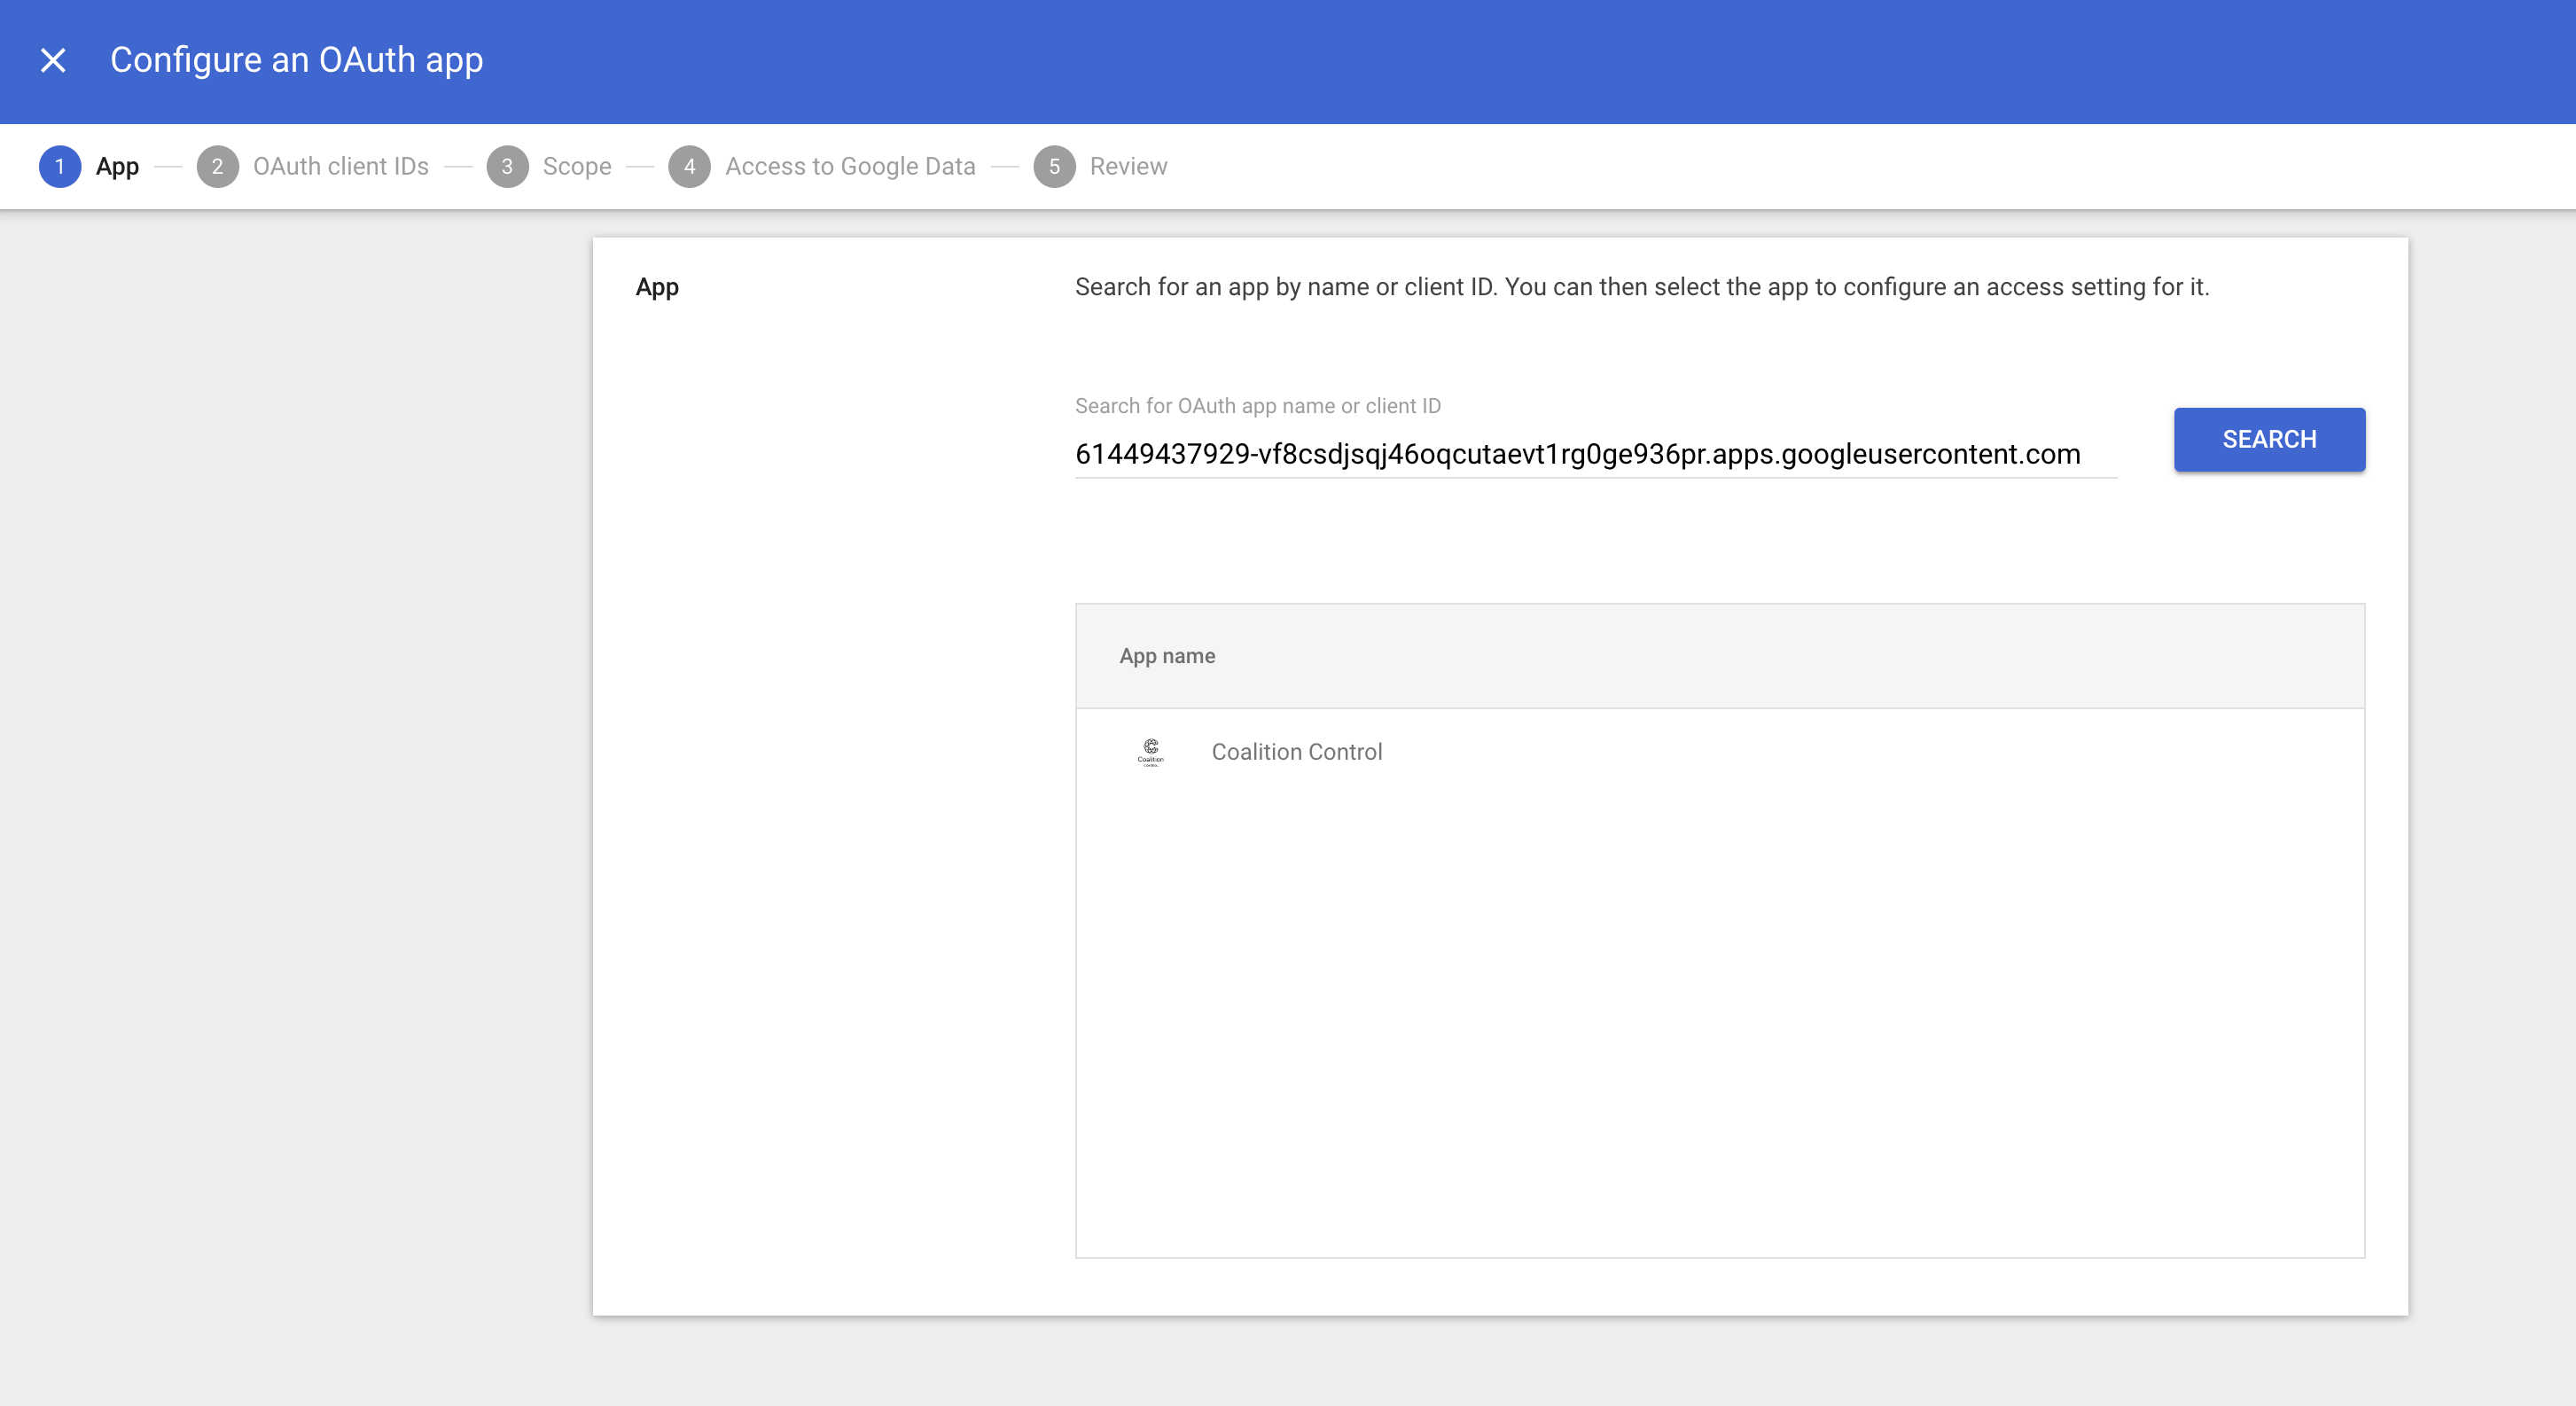Click the step 3 circle icon
The image size is (2576, 1406).
(507, 167)
